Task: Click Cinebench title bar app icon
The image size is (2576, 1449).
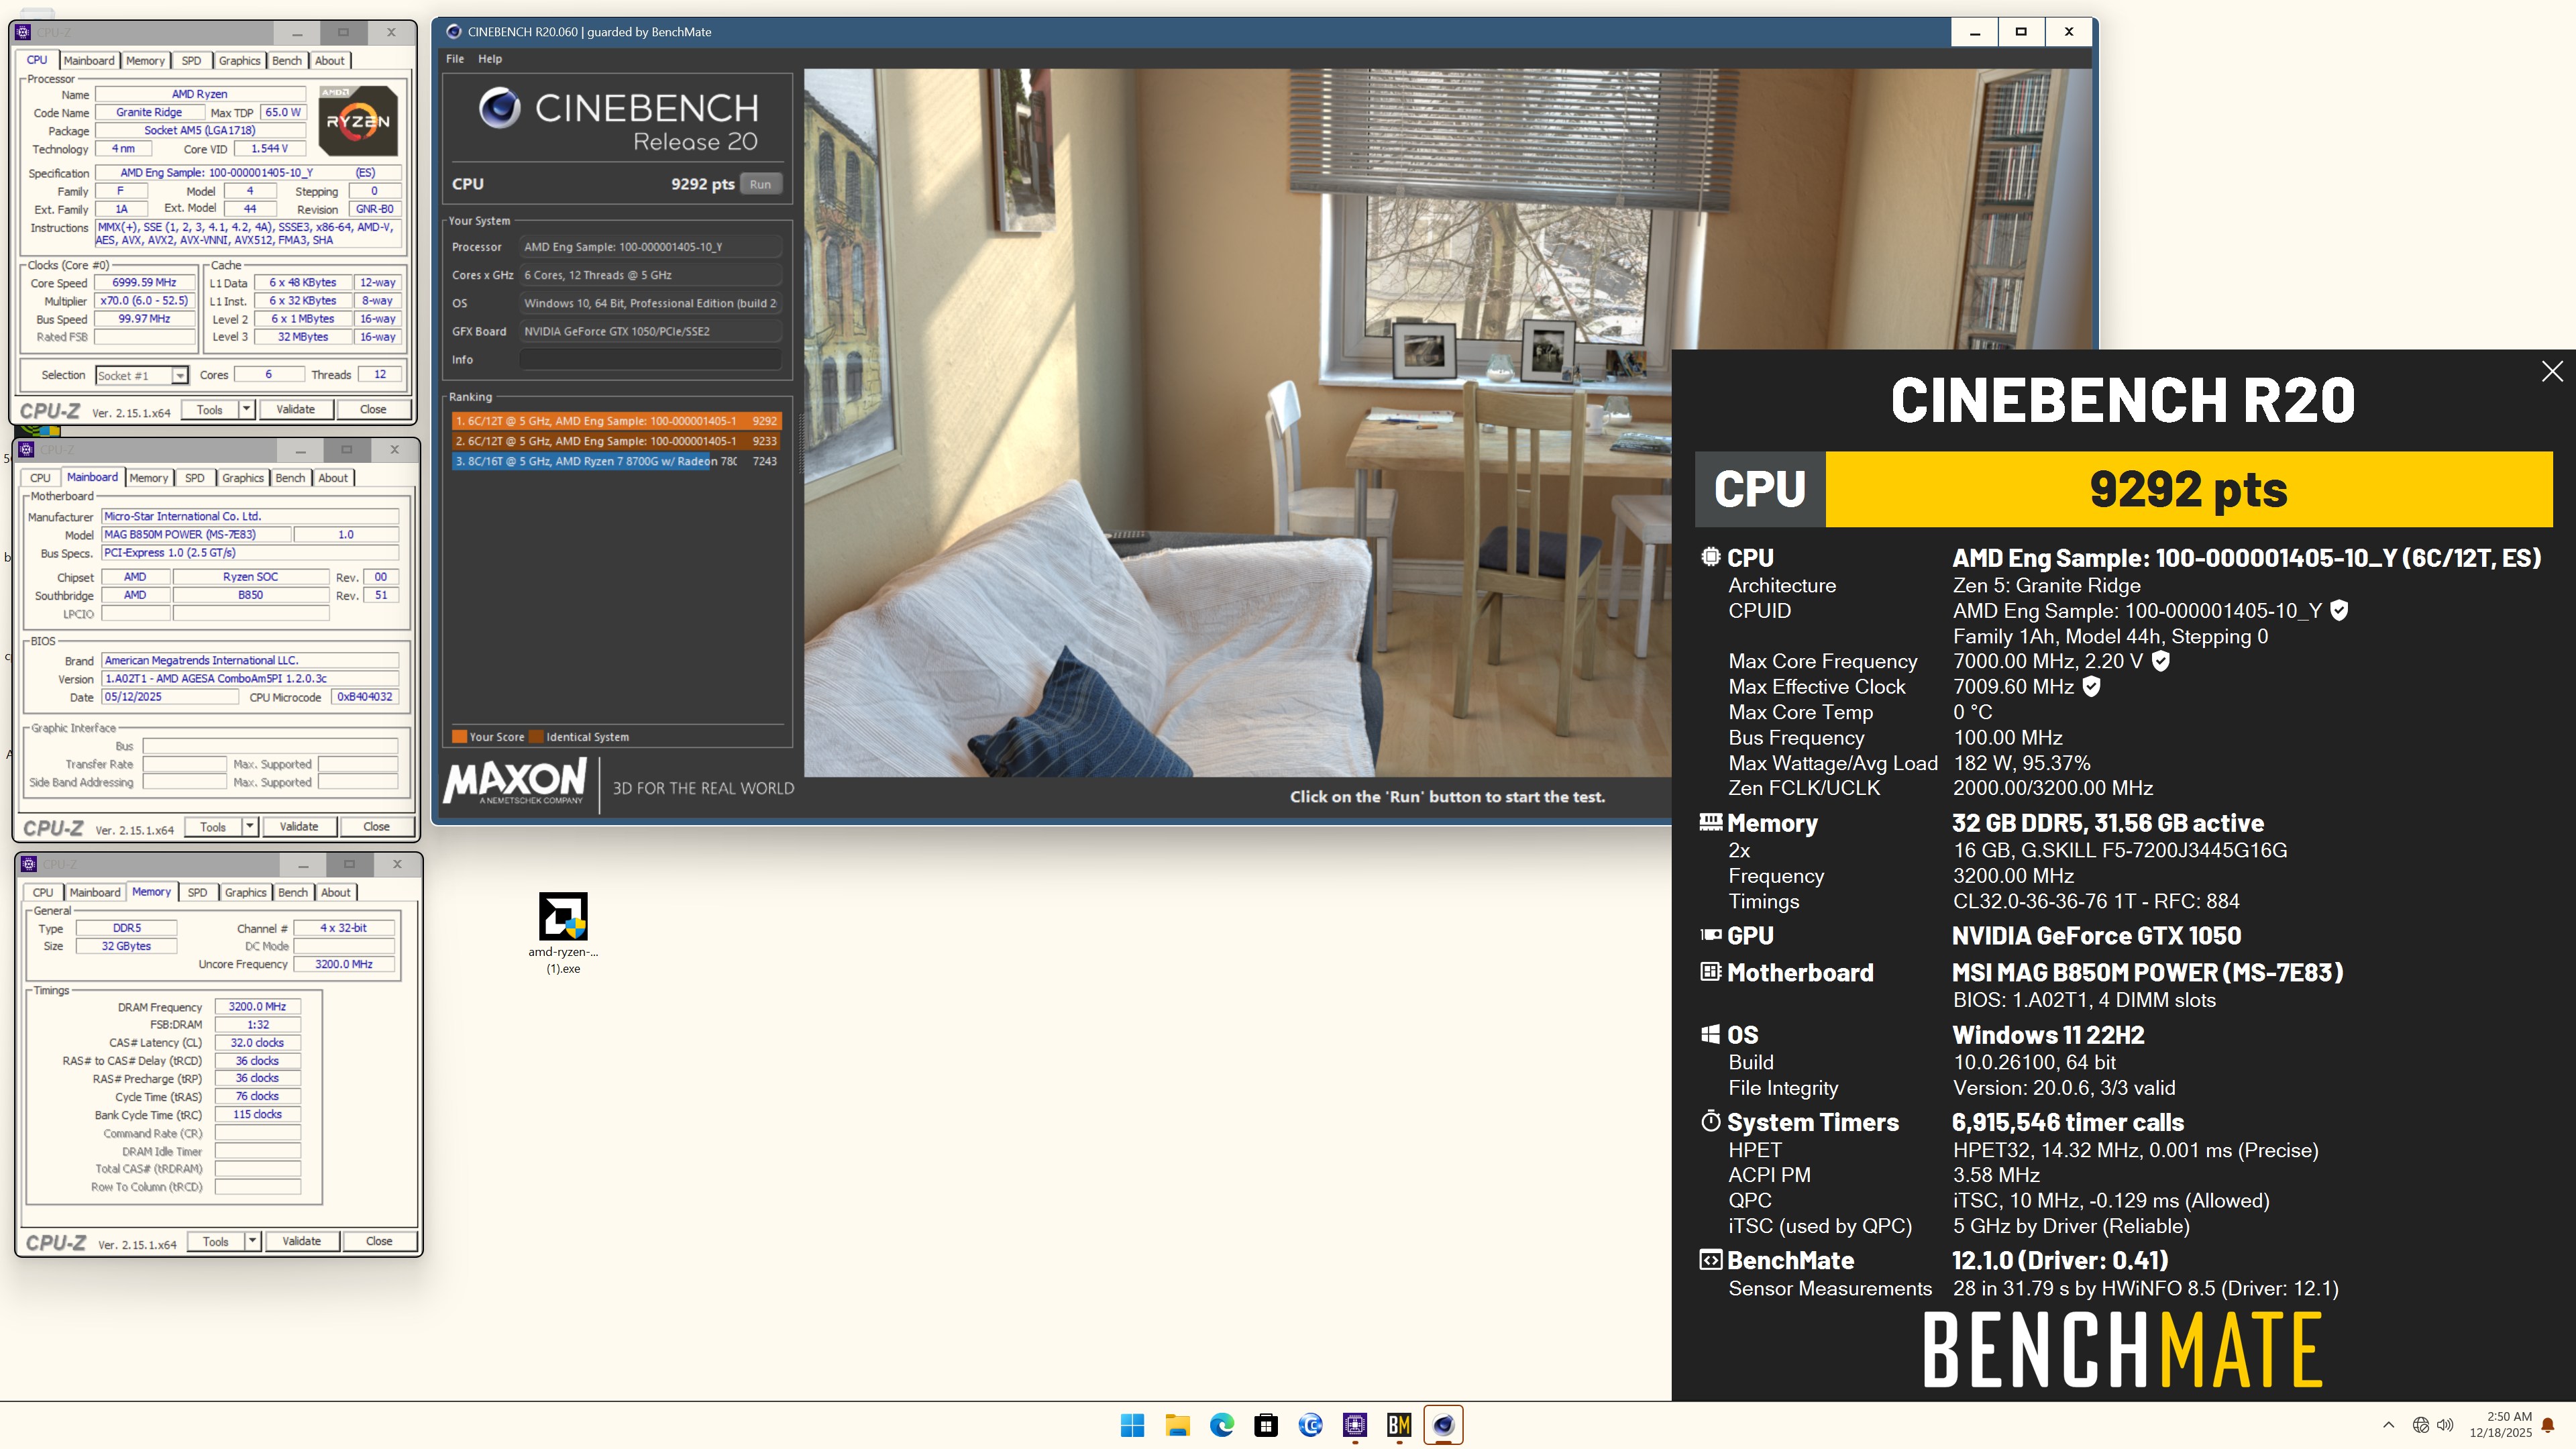Action: (454, 32)
